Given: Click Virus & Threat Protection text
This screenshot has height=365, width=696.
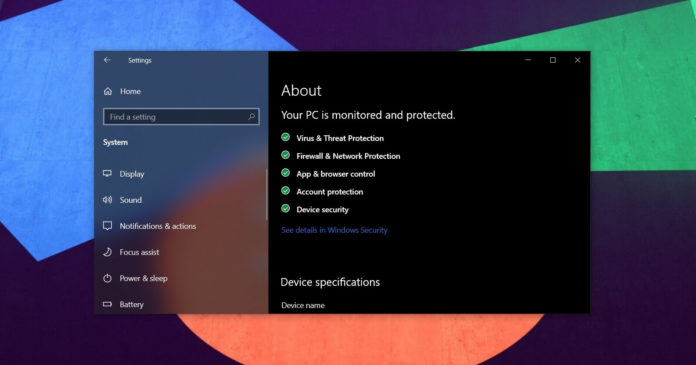Looking at the screenshot, I should point(340,138).
